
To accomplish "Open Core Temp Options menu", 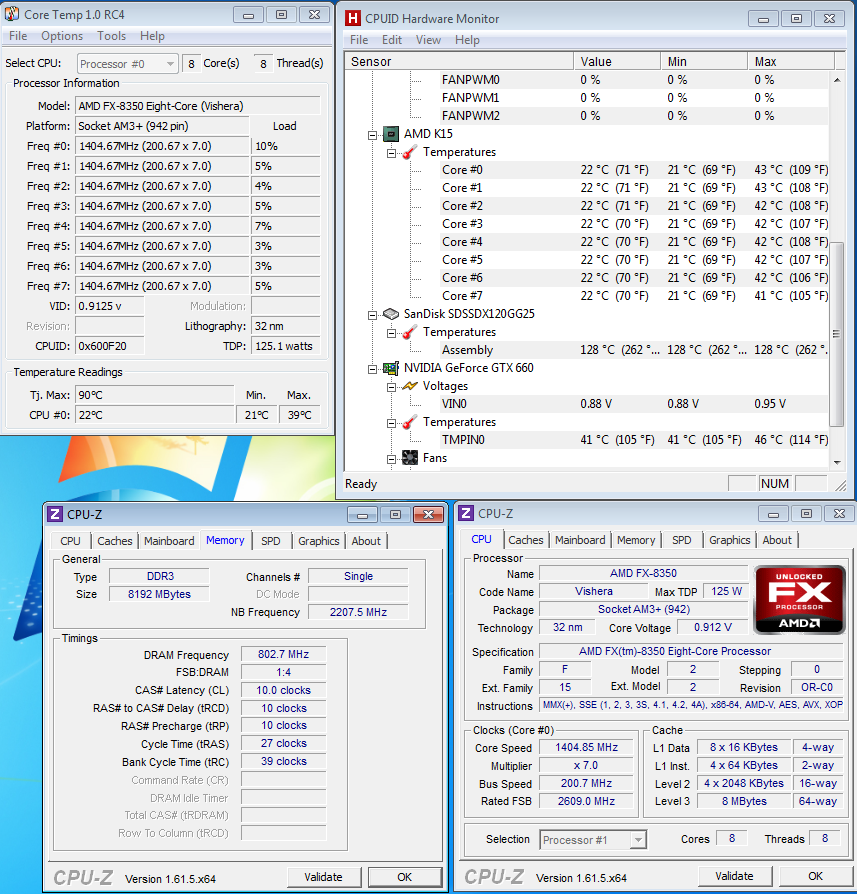I will [62, 36].
